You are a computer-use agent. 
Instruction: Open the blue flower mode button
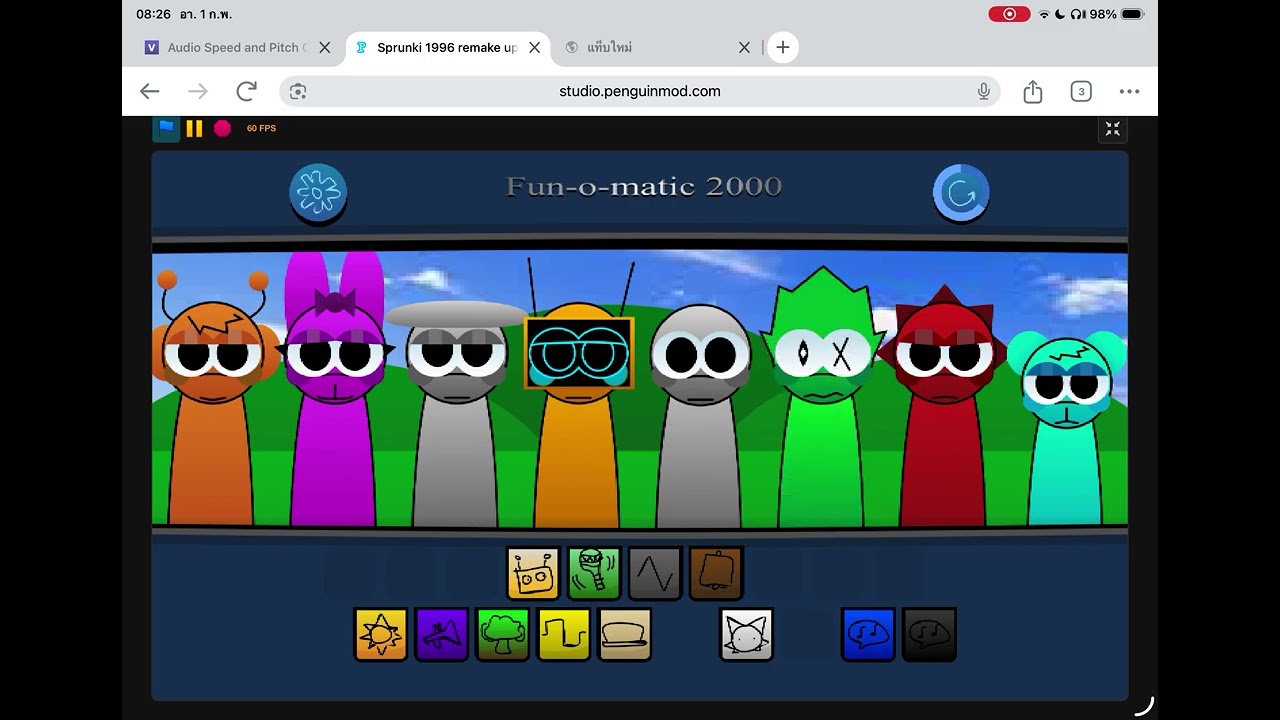[318, 192]
